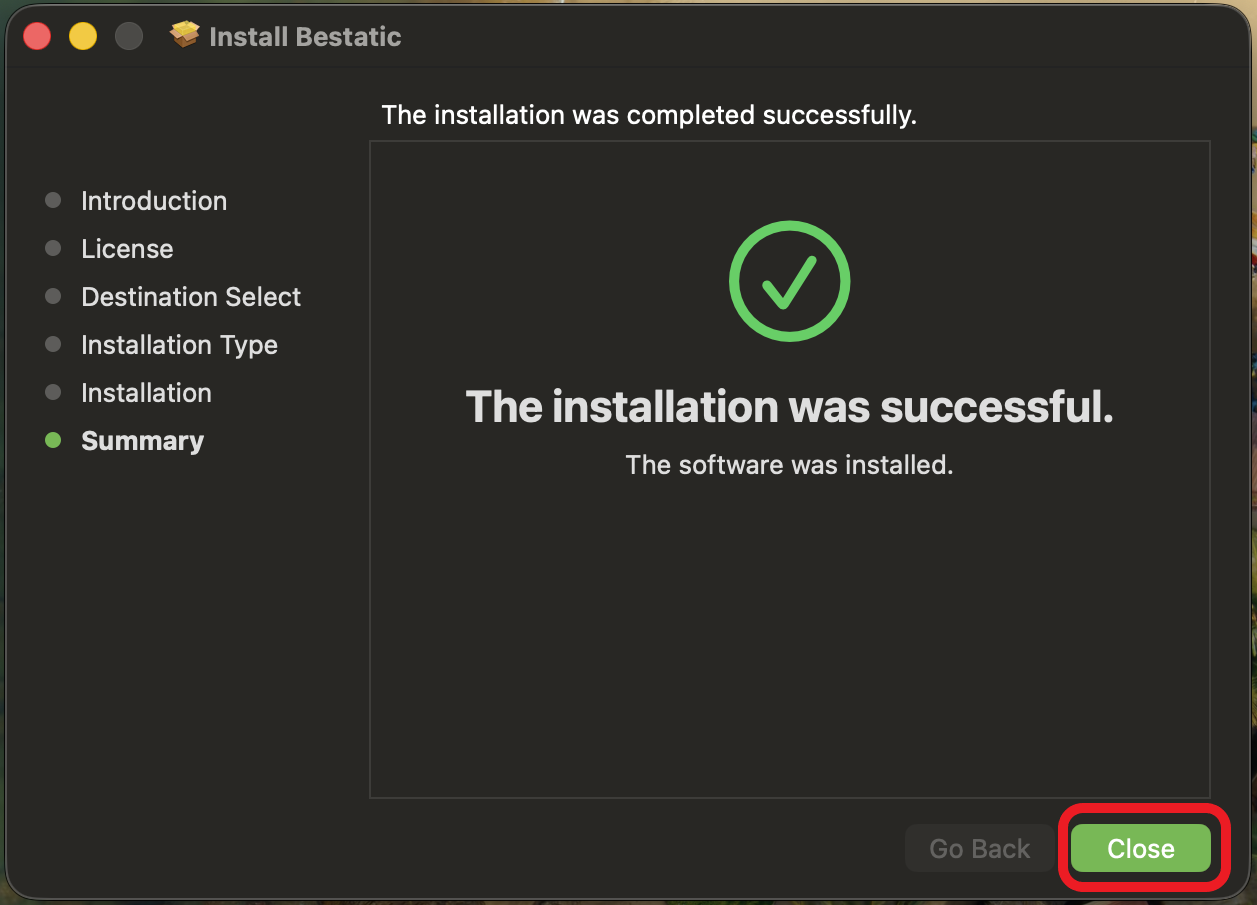Click the Install Bestatic title bar
1257x905 pixels.
[304, 36]
